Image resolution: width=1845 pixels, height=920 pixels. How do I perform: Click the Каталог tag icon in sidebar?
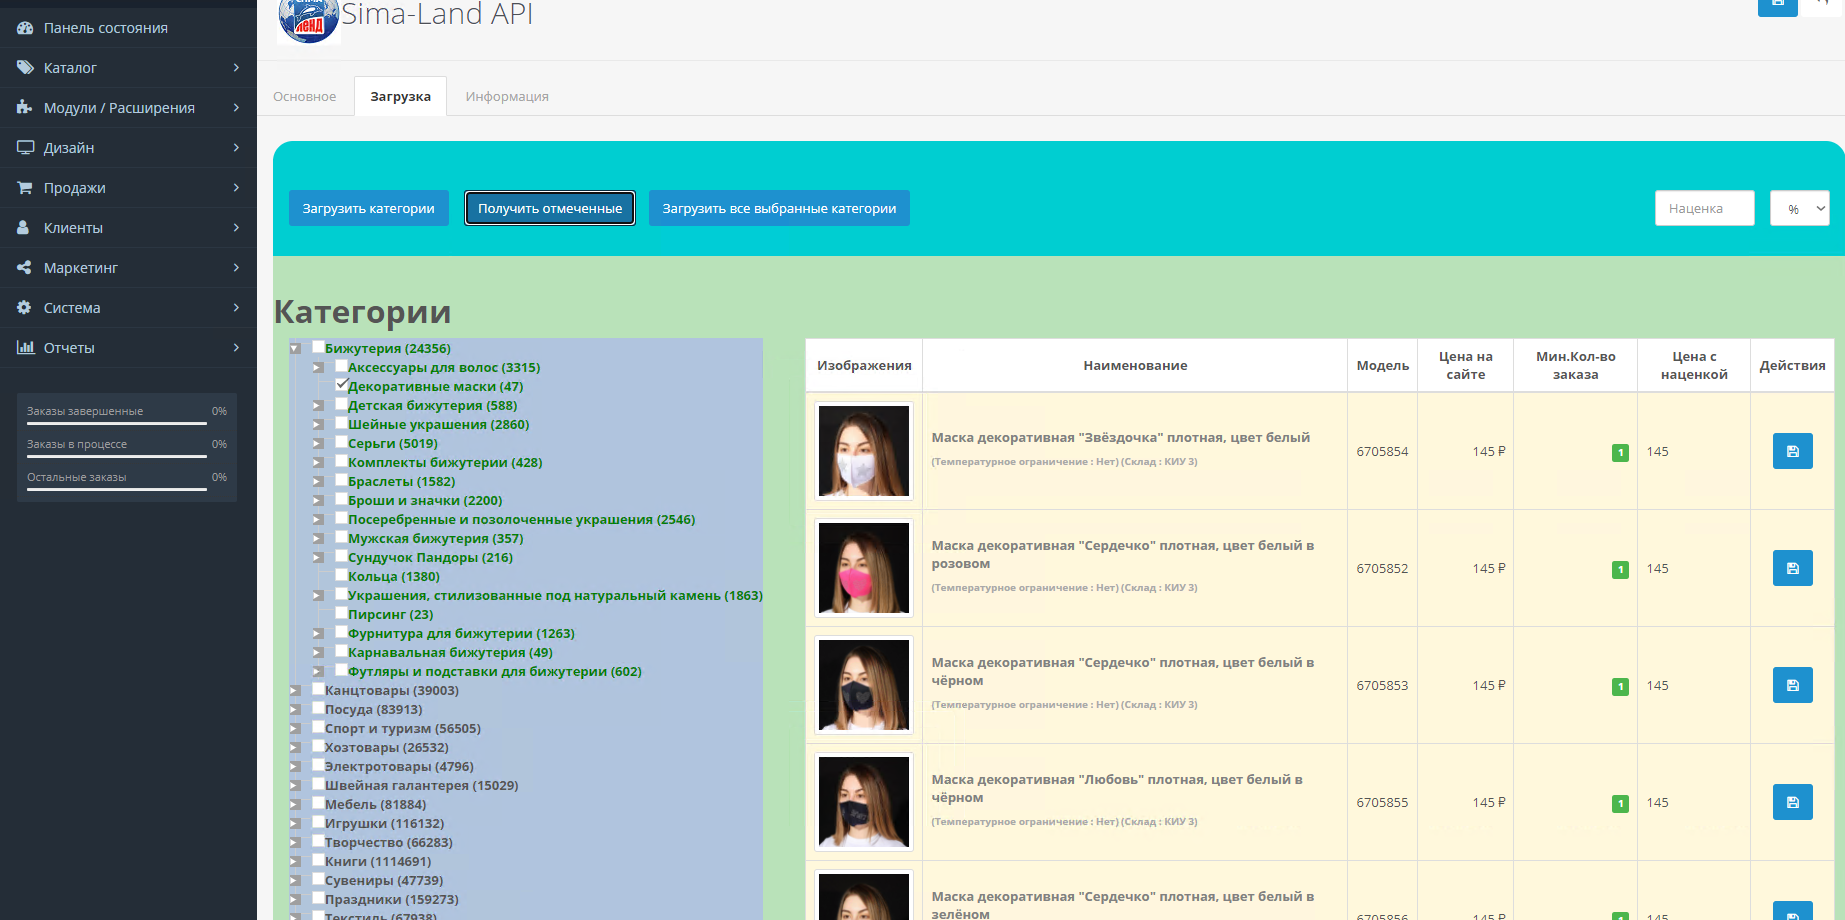tap(25, 68)
